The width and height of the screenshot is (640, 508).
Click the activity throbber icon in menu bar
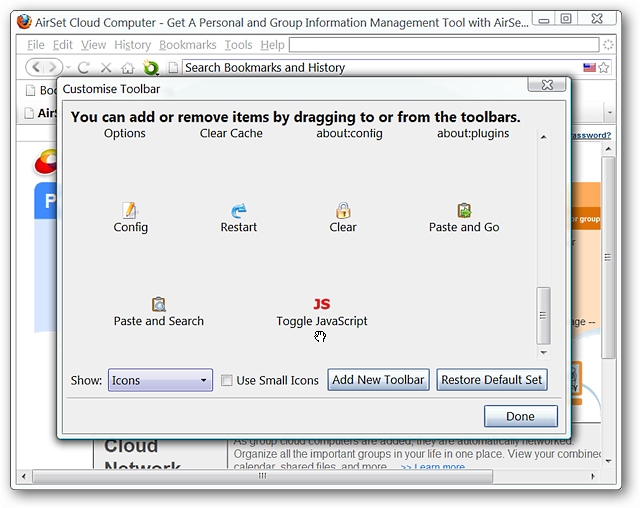point(608,44)
